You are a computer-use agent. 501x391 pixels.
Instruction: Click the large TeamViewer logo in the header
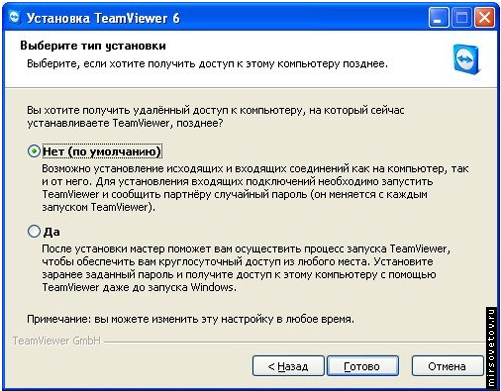467,60
